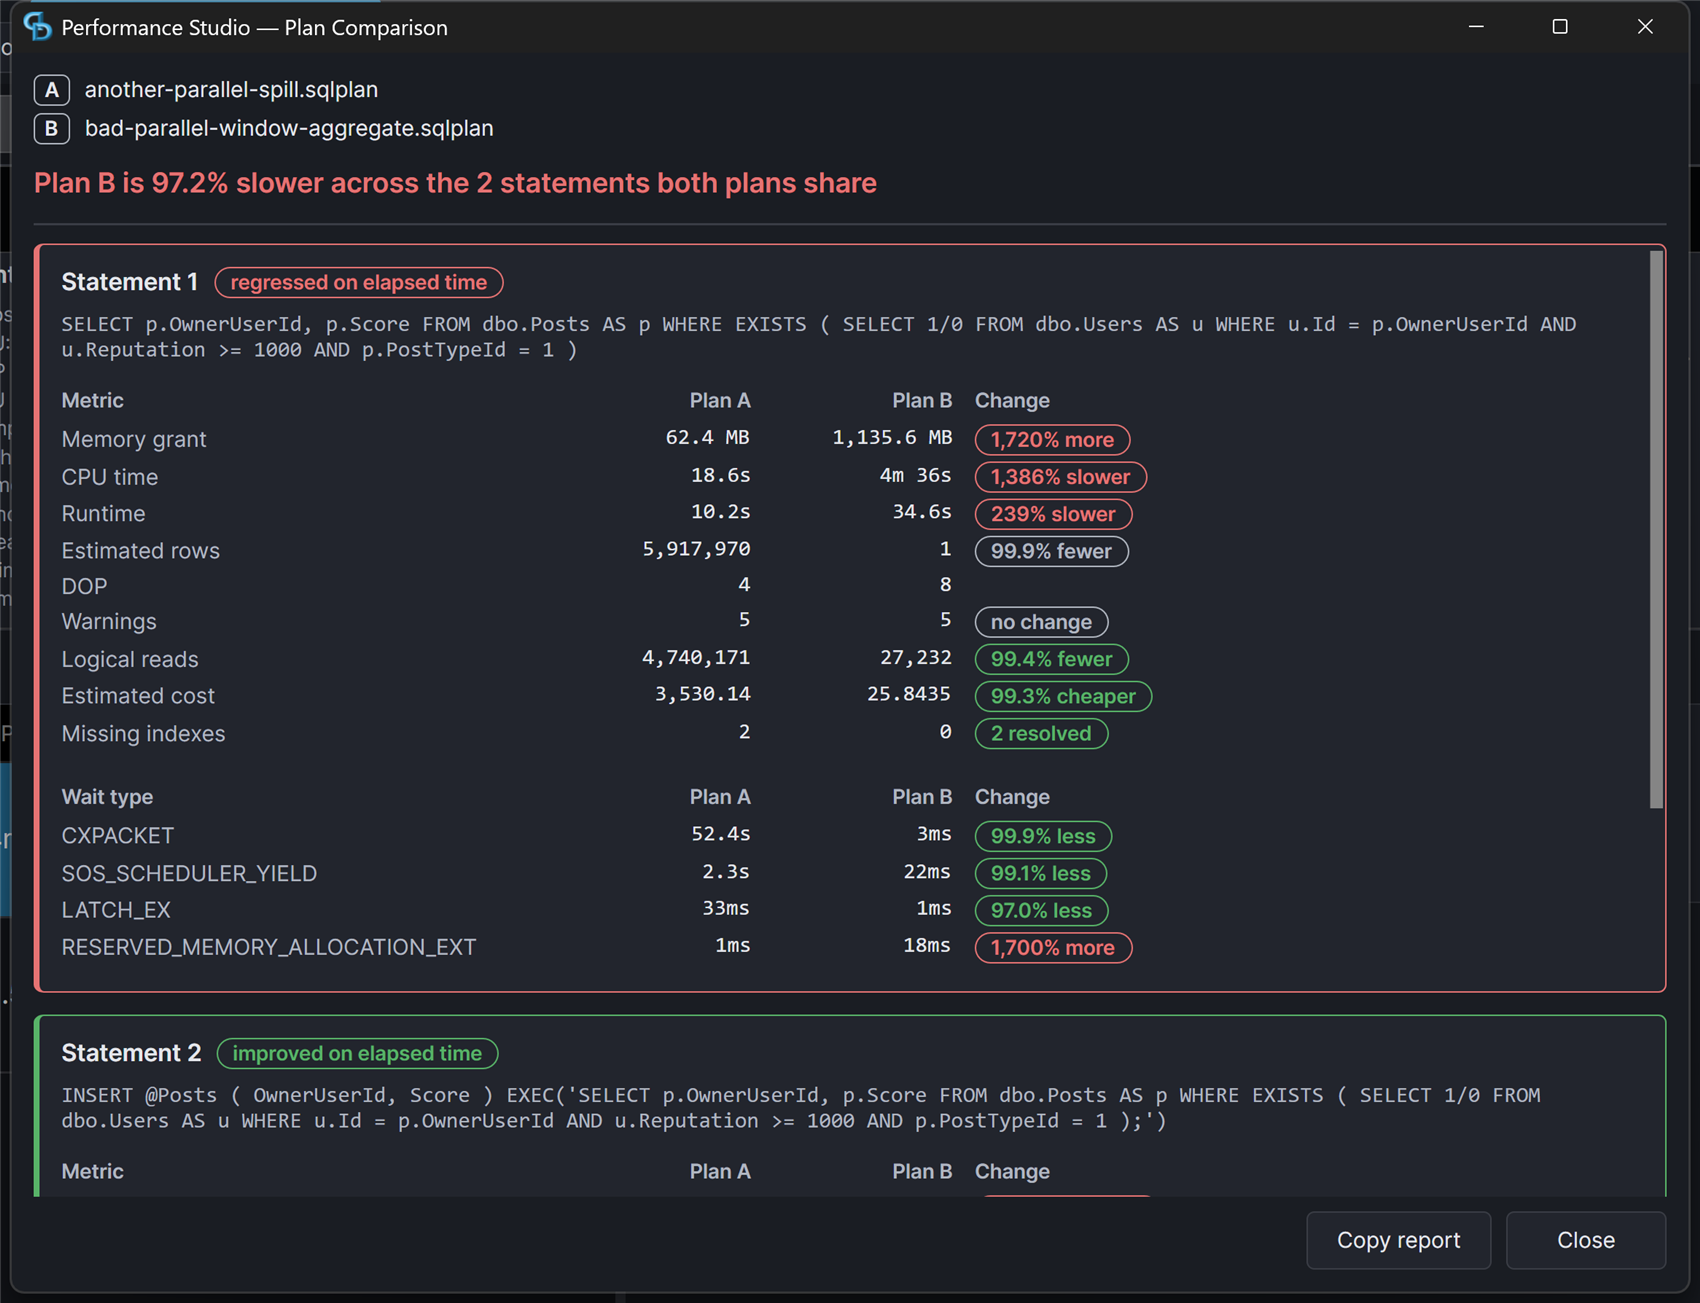
Task: Click the '99.4% fewer' logical reads badge
Action: (x=1051, y=659)
